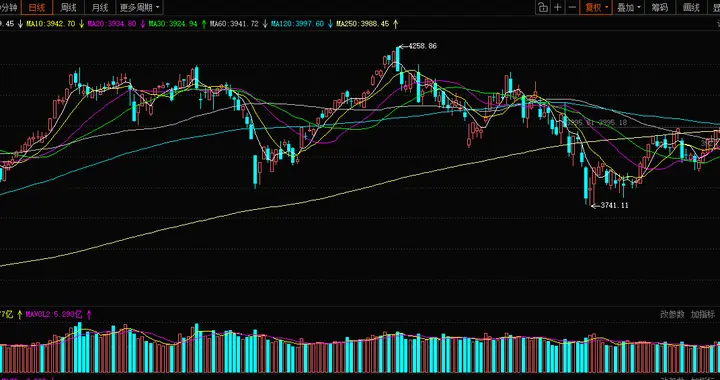Click the MAVOL2:5.290亿 volume label

[54, 315]
